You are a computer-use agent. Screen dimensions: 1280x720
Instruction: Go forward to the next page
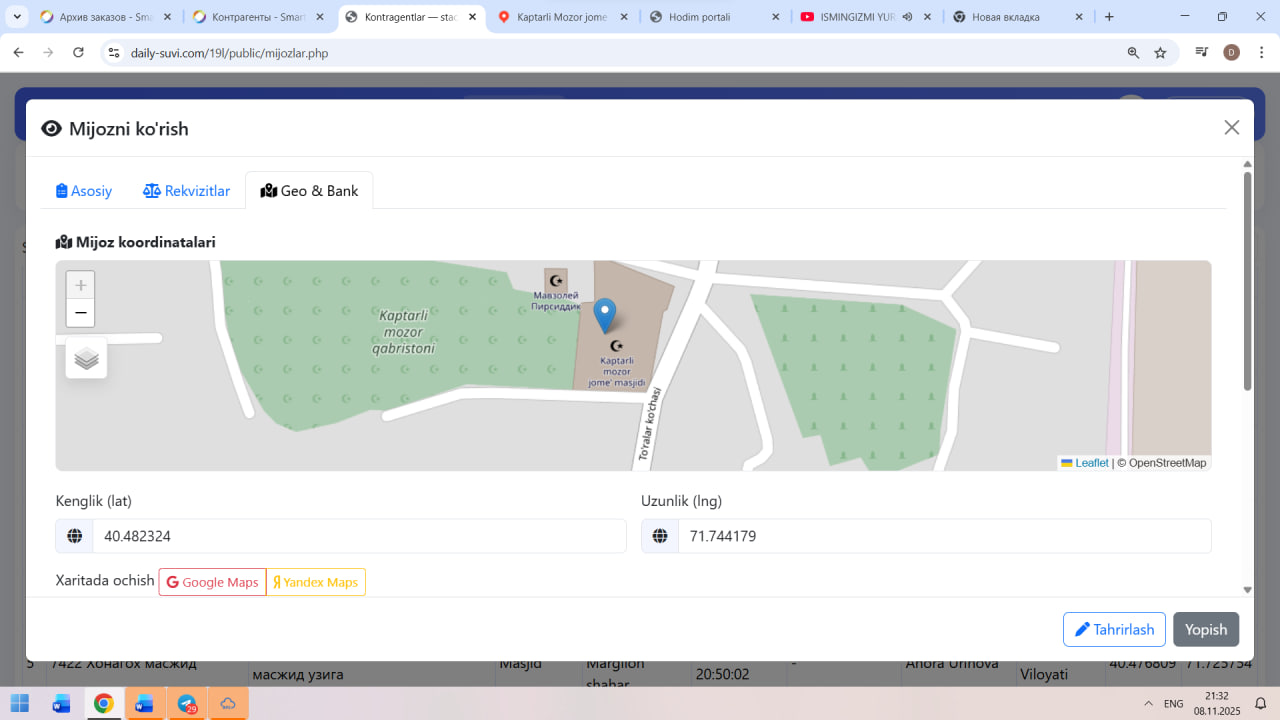[x=48, y=53]
